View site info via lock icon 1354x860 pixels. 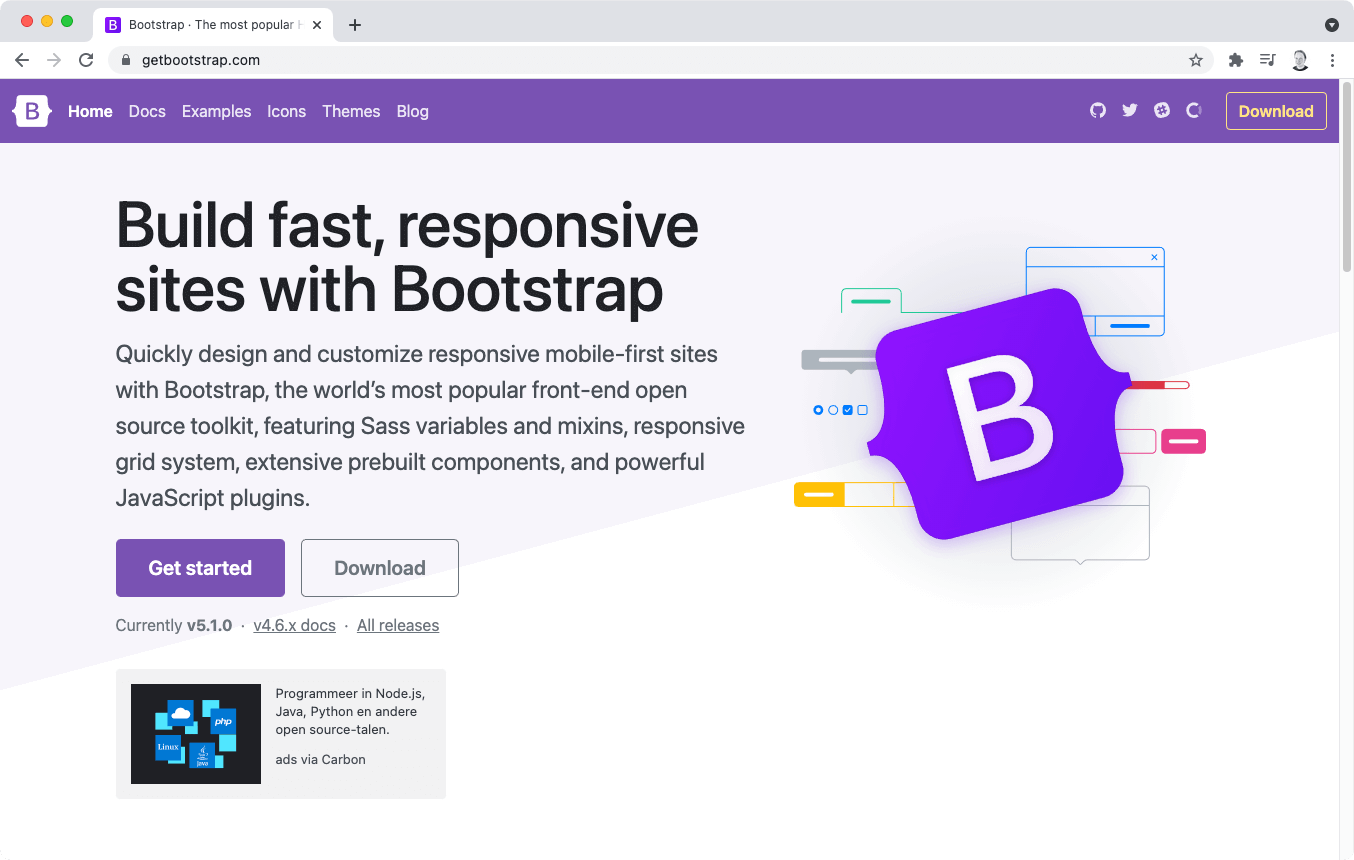point(126,60)
